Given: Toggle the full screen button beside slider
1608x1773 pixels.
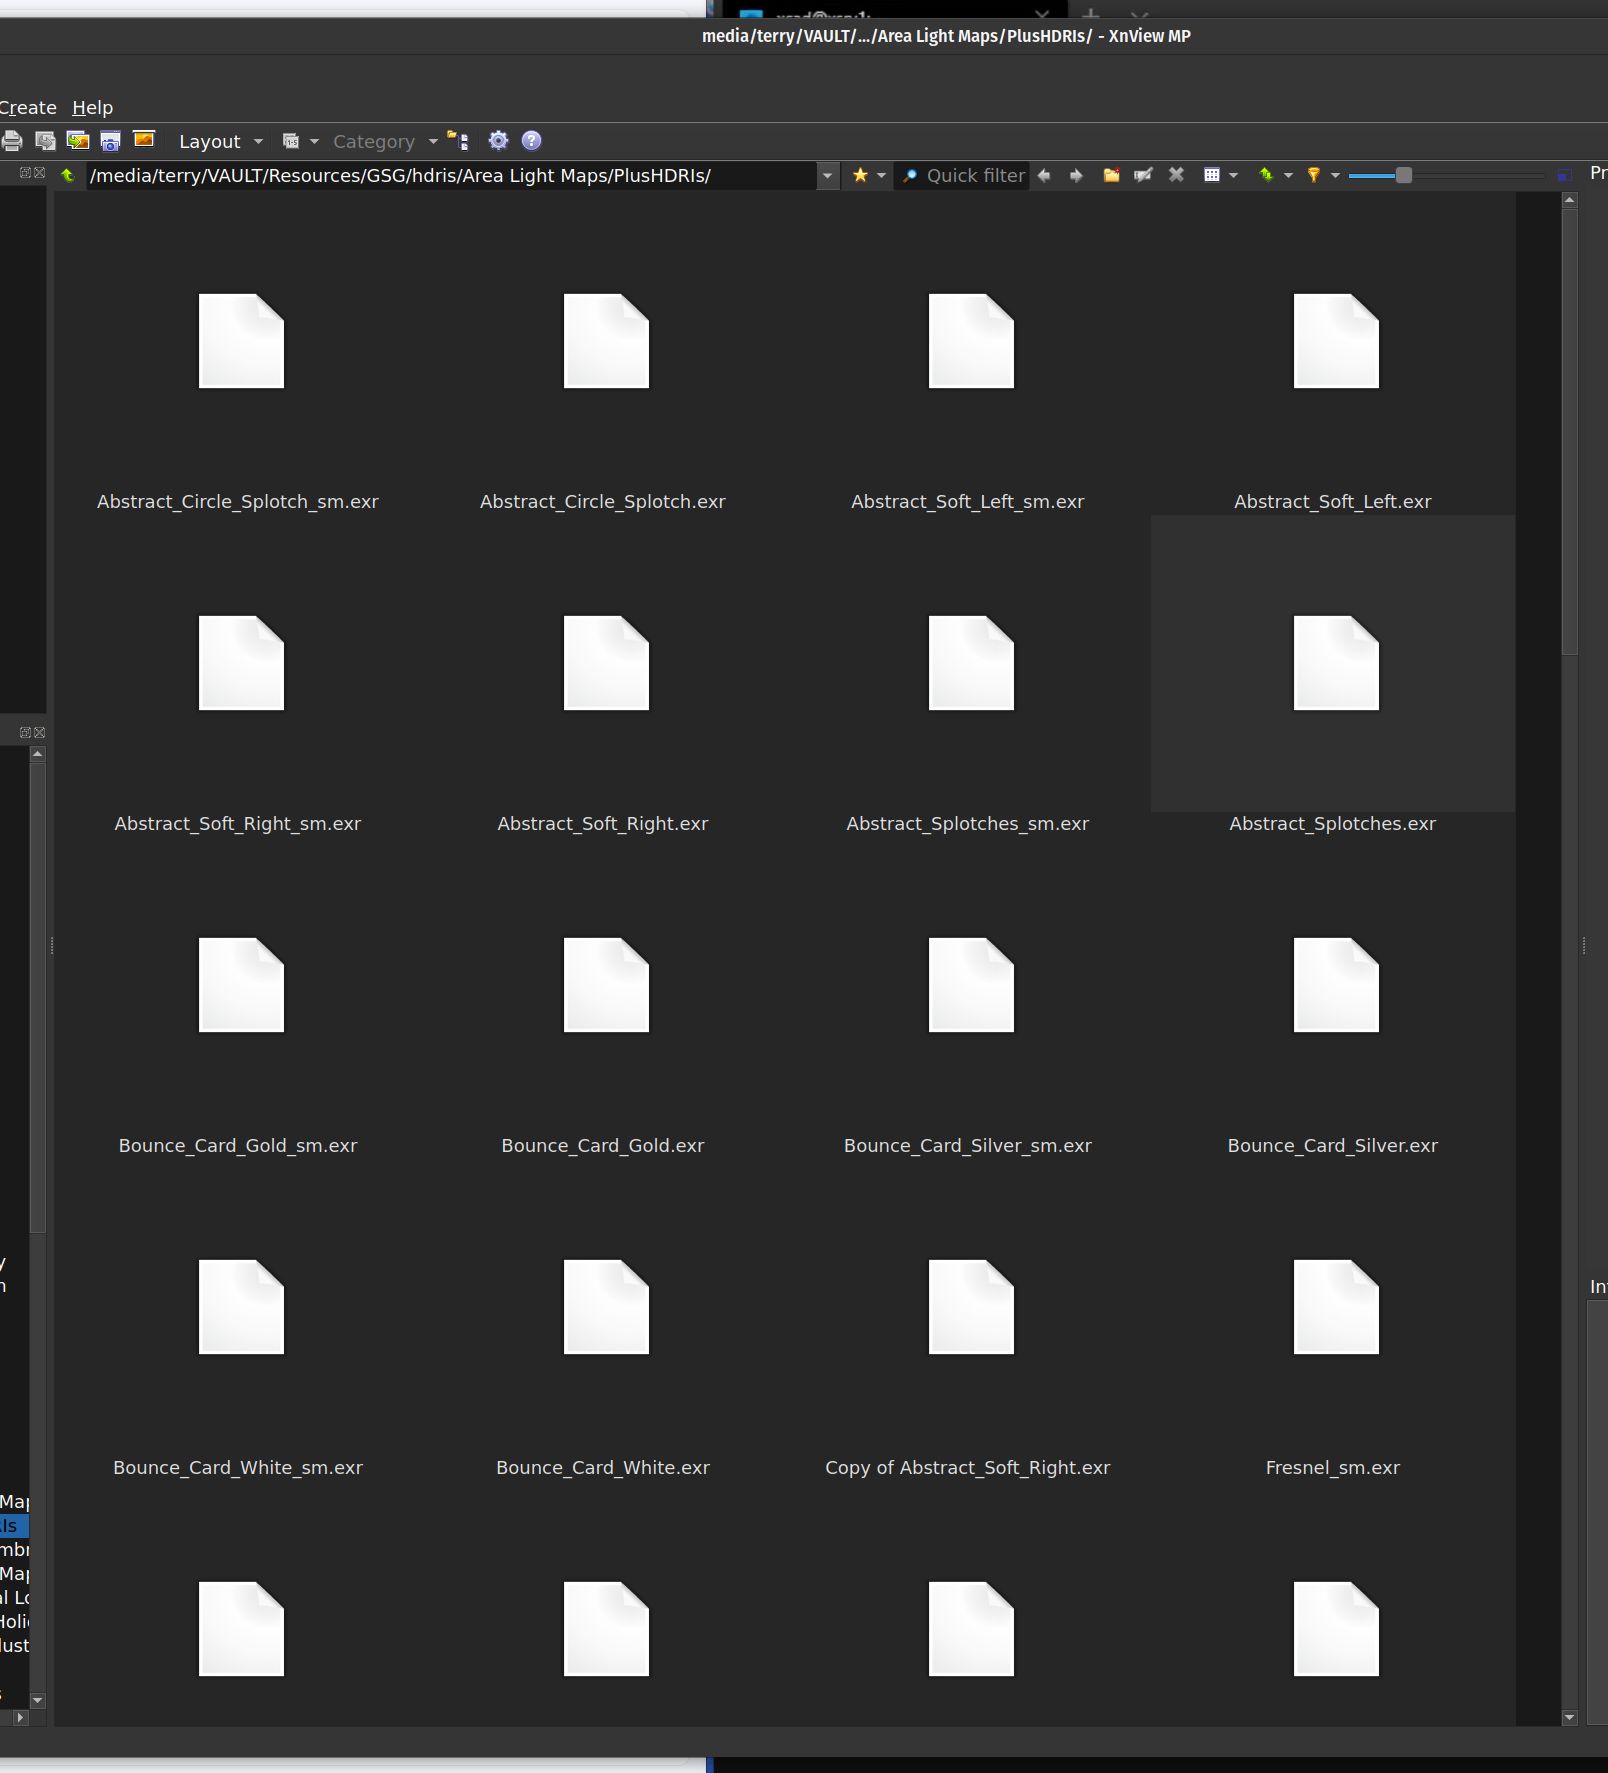Looking at the screenshot, I should point(1564,176).
